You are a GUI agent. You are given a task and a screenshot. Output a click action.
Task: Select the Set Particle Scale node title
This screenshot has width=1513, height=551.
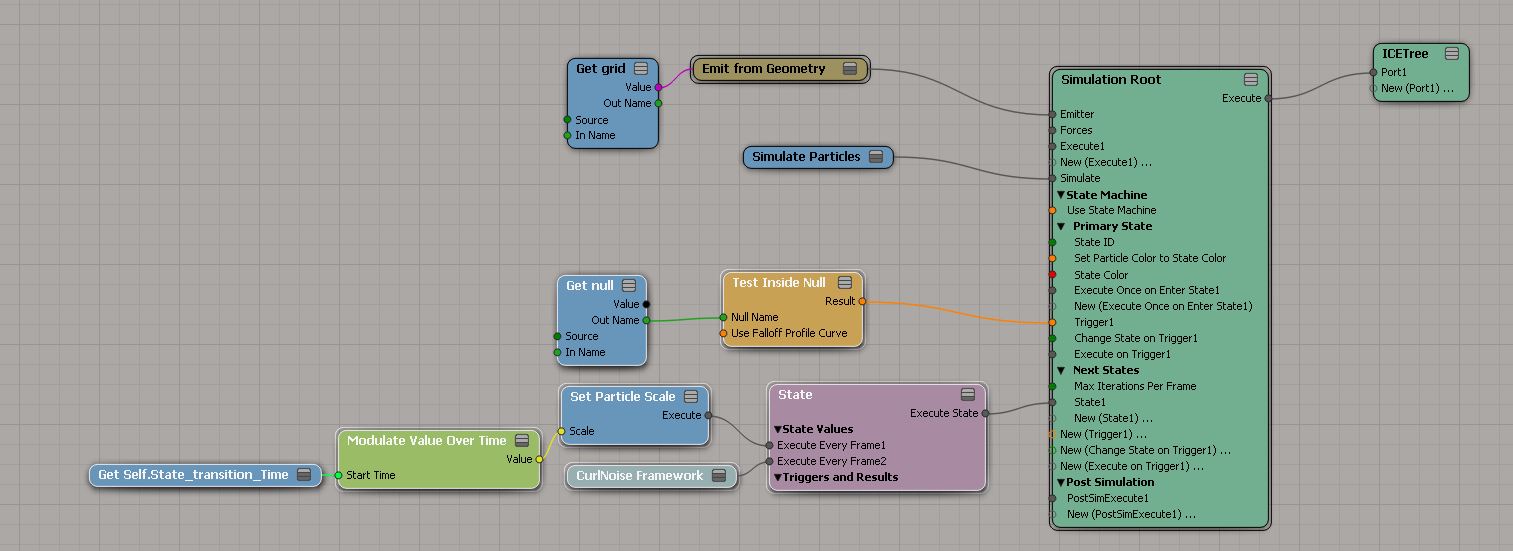pyautogui.click(x=622, y=397)
